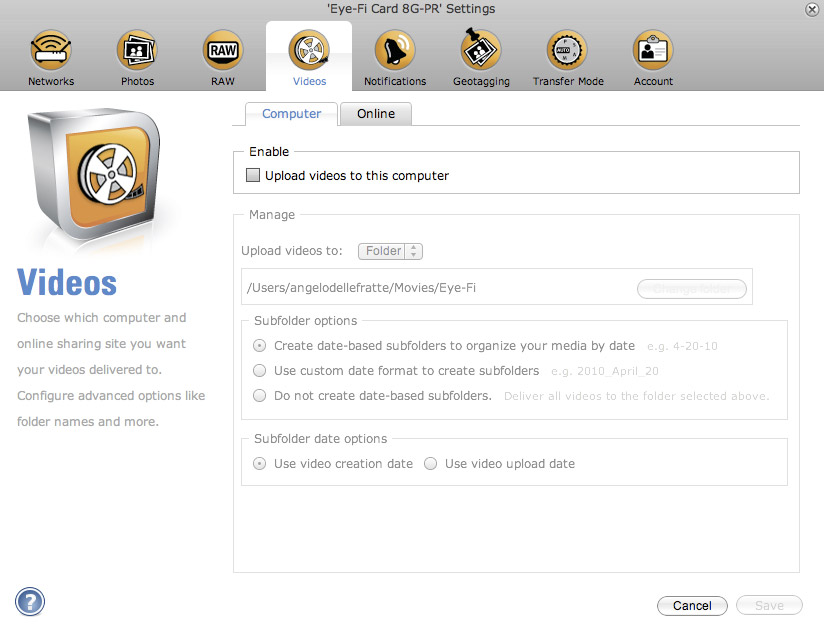This screenshot has width=824, height=625.
Task: Click the 'Subfolder date options' group label
Action: 321,438
